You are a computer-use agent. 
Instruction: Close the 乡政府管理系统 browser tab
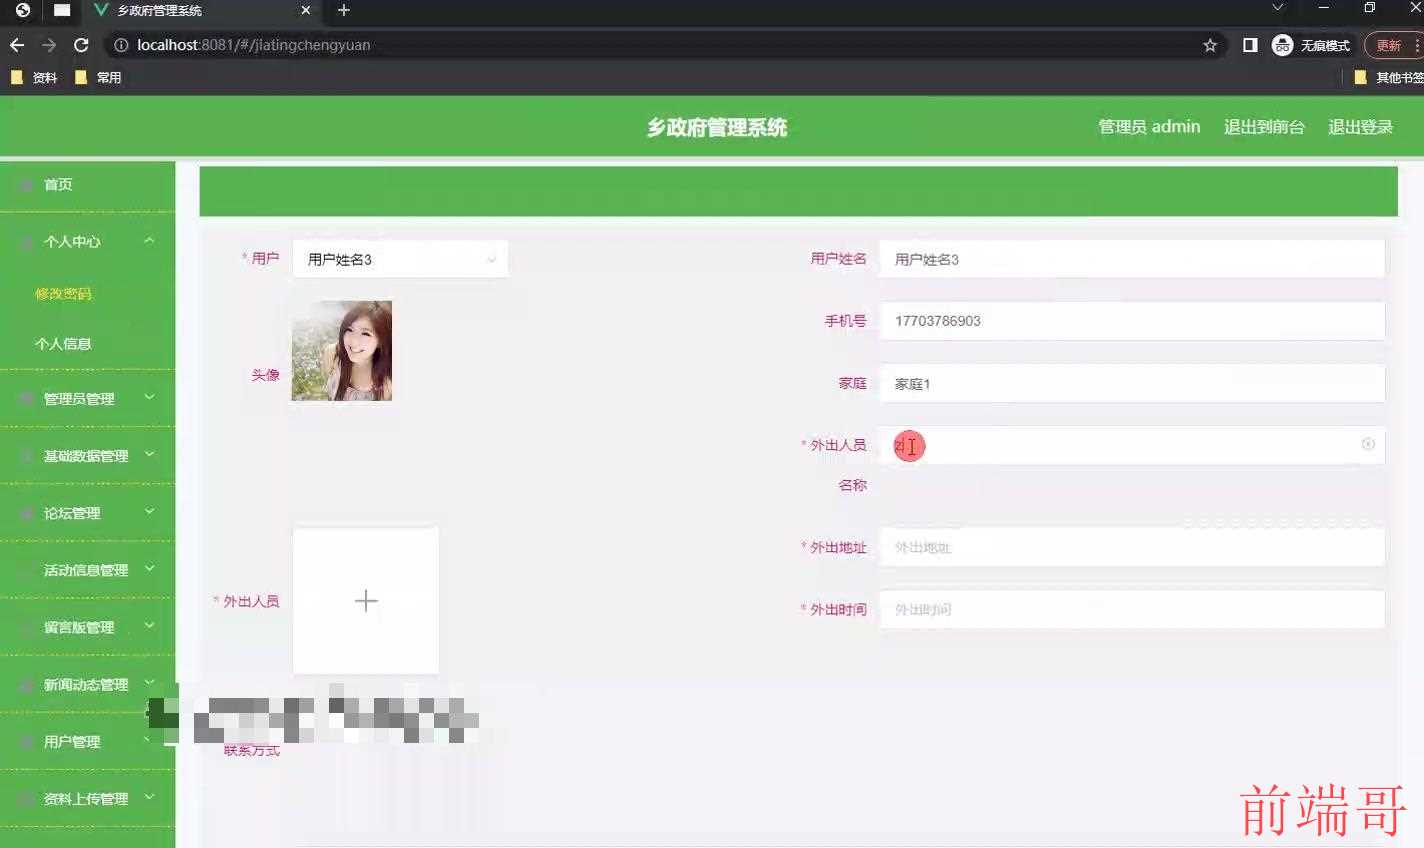tap(306, 10)
